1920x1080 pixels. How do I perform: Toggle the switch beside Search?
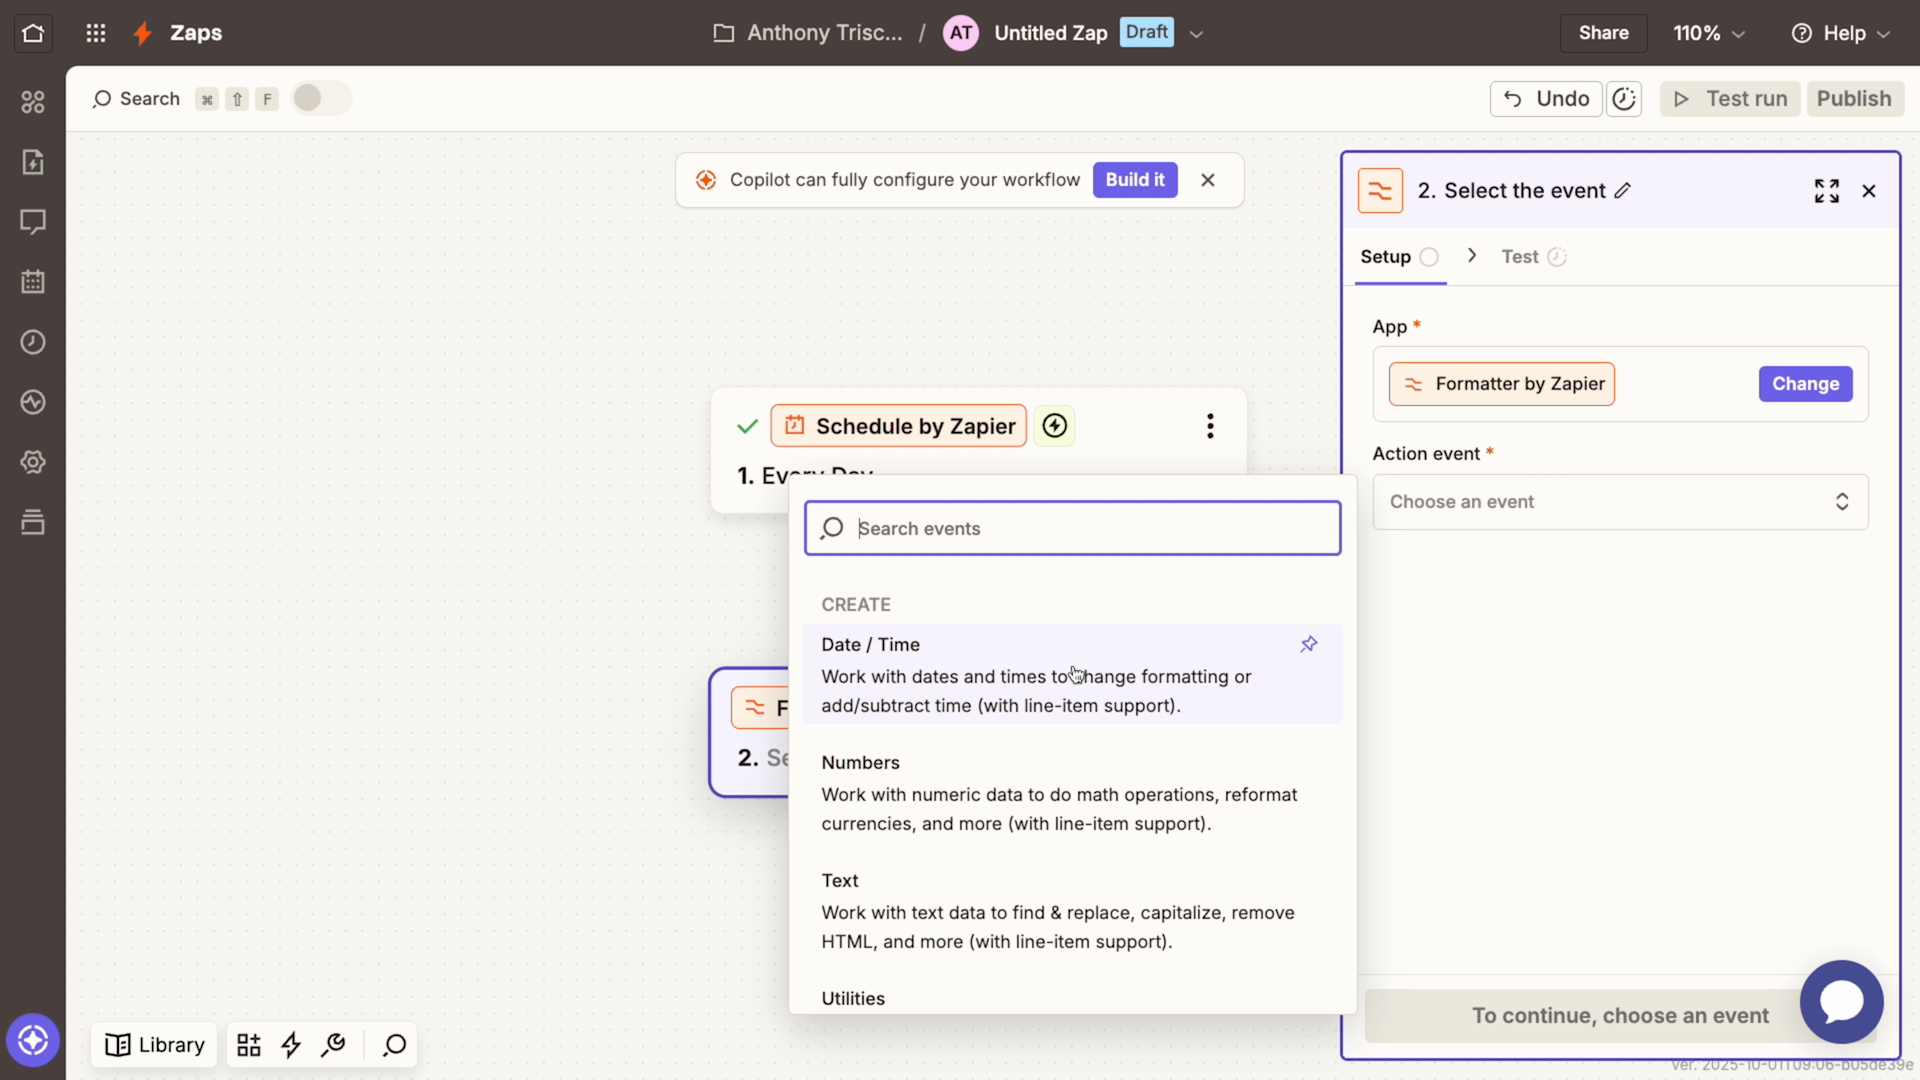click(321, 98)
